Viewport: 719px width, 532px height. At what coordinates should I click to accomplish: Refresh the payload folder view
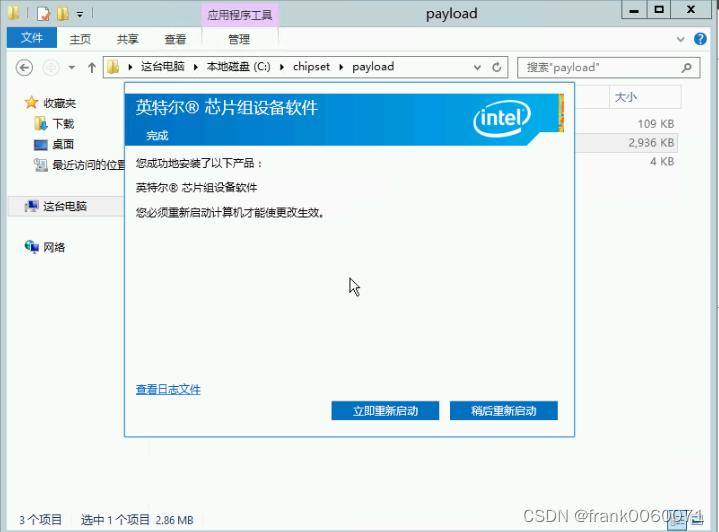pyautogui.click(x=497, y=67)
